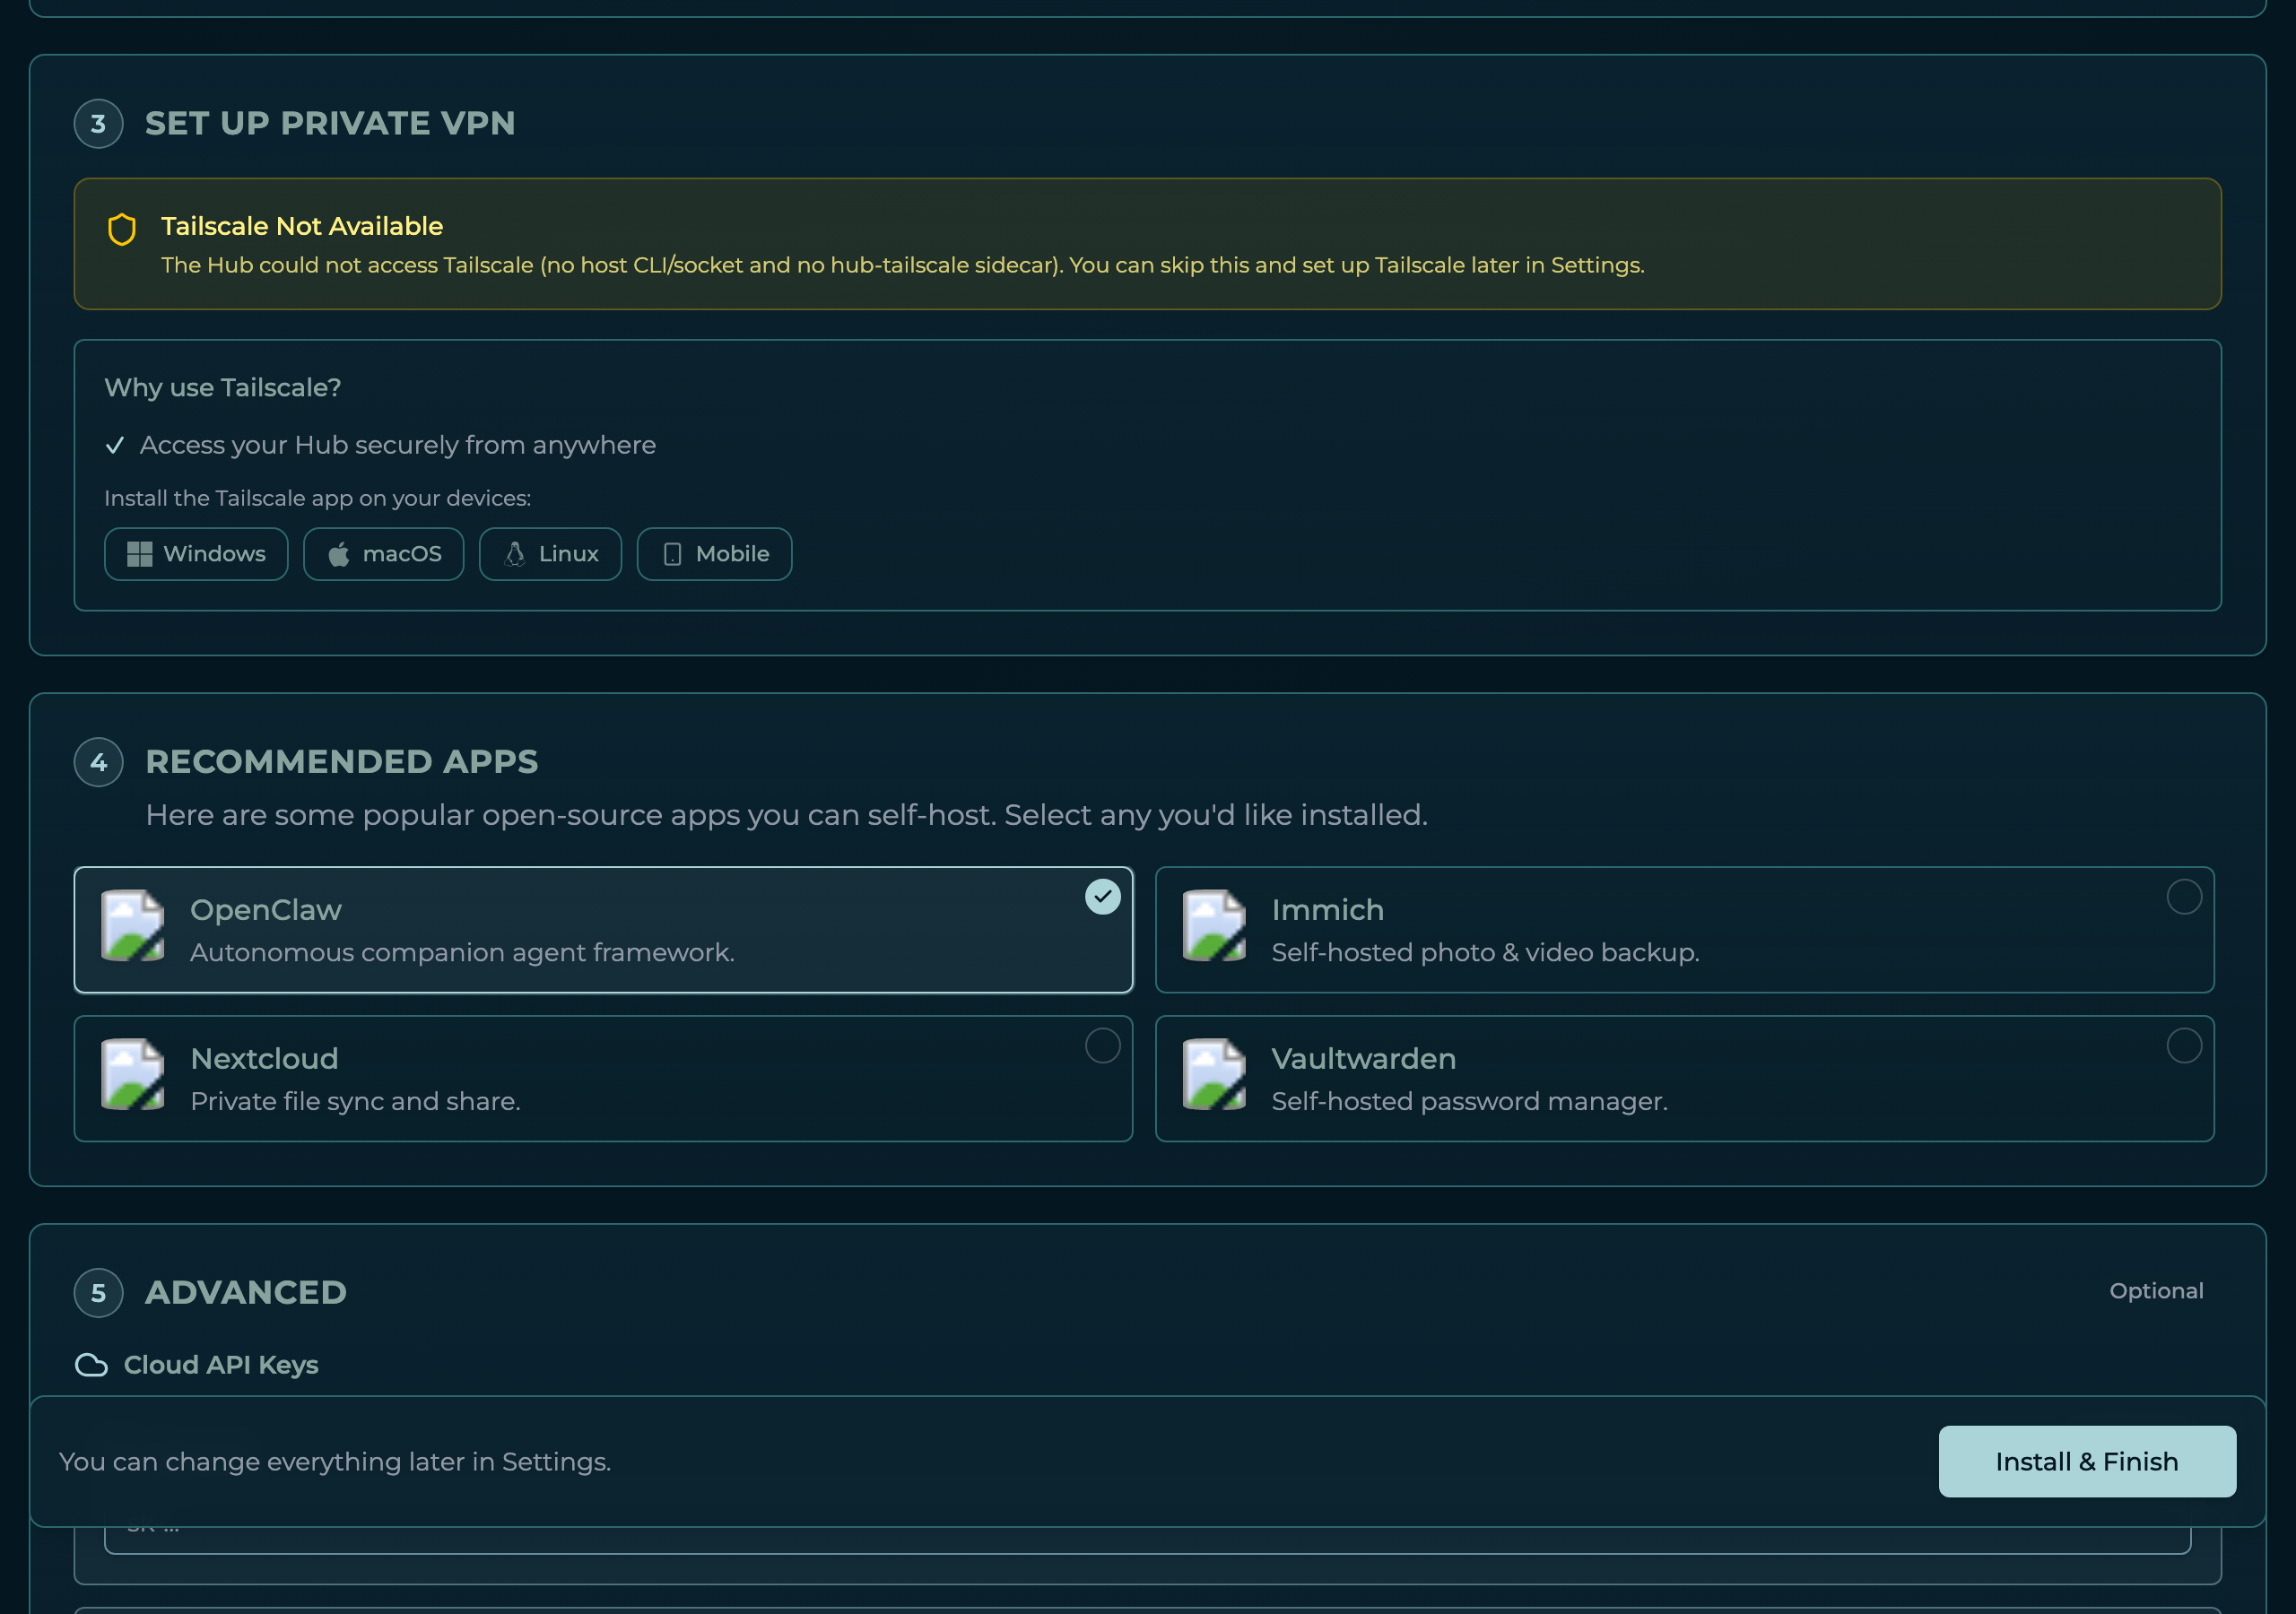Click the shield icon in Tailscale warning
This screenshot has height=1614, width=2296.
pyautogui.click(x=122, y=229)
